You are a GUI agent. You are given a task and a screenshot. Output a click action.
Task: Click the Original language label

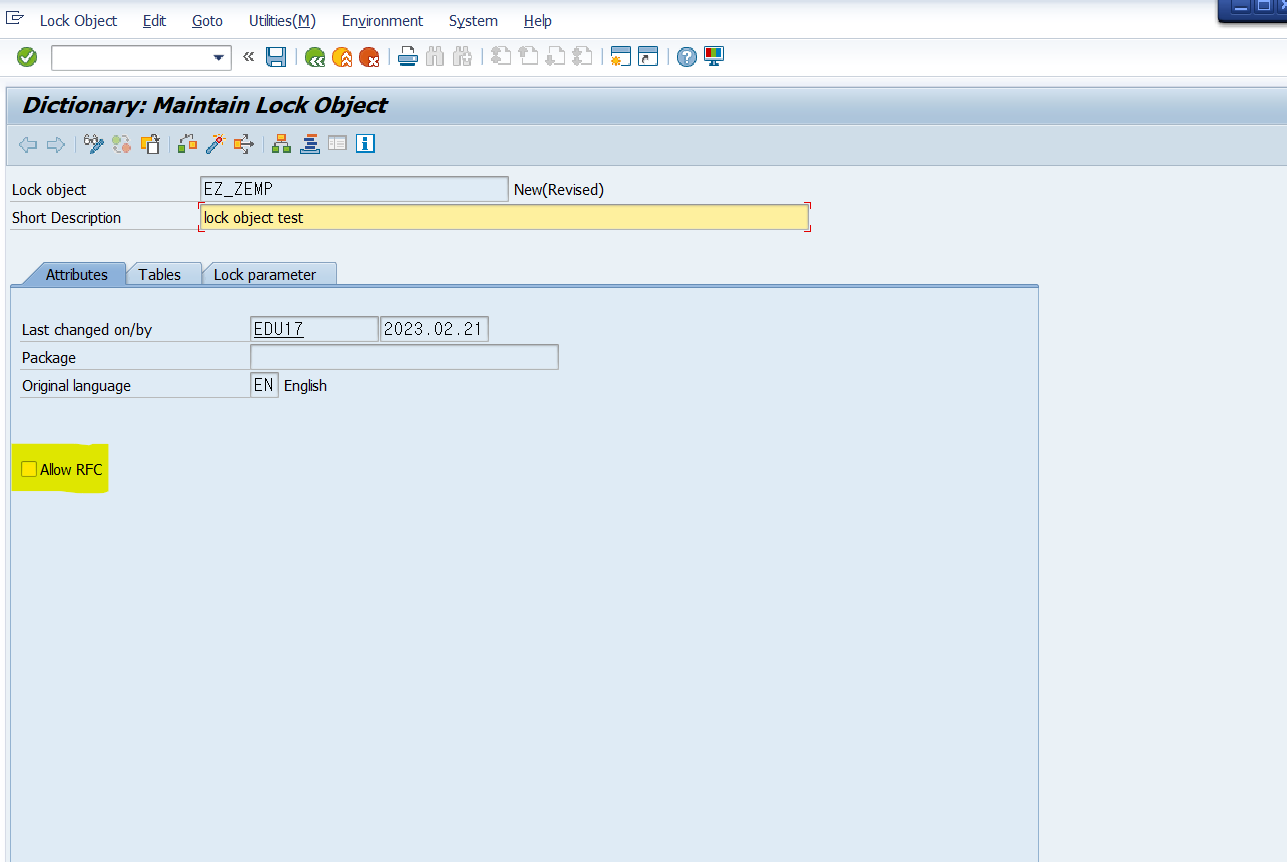pyautogui.click(x=76, y=385)
